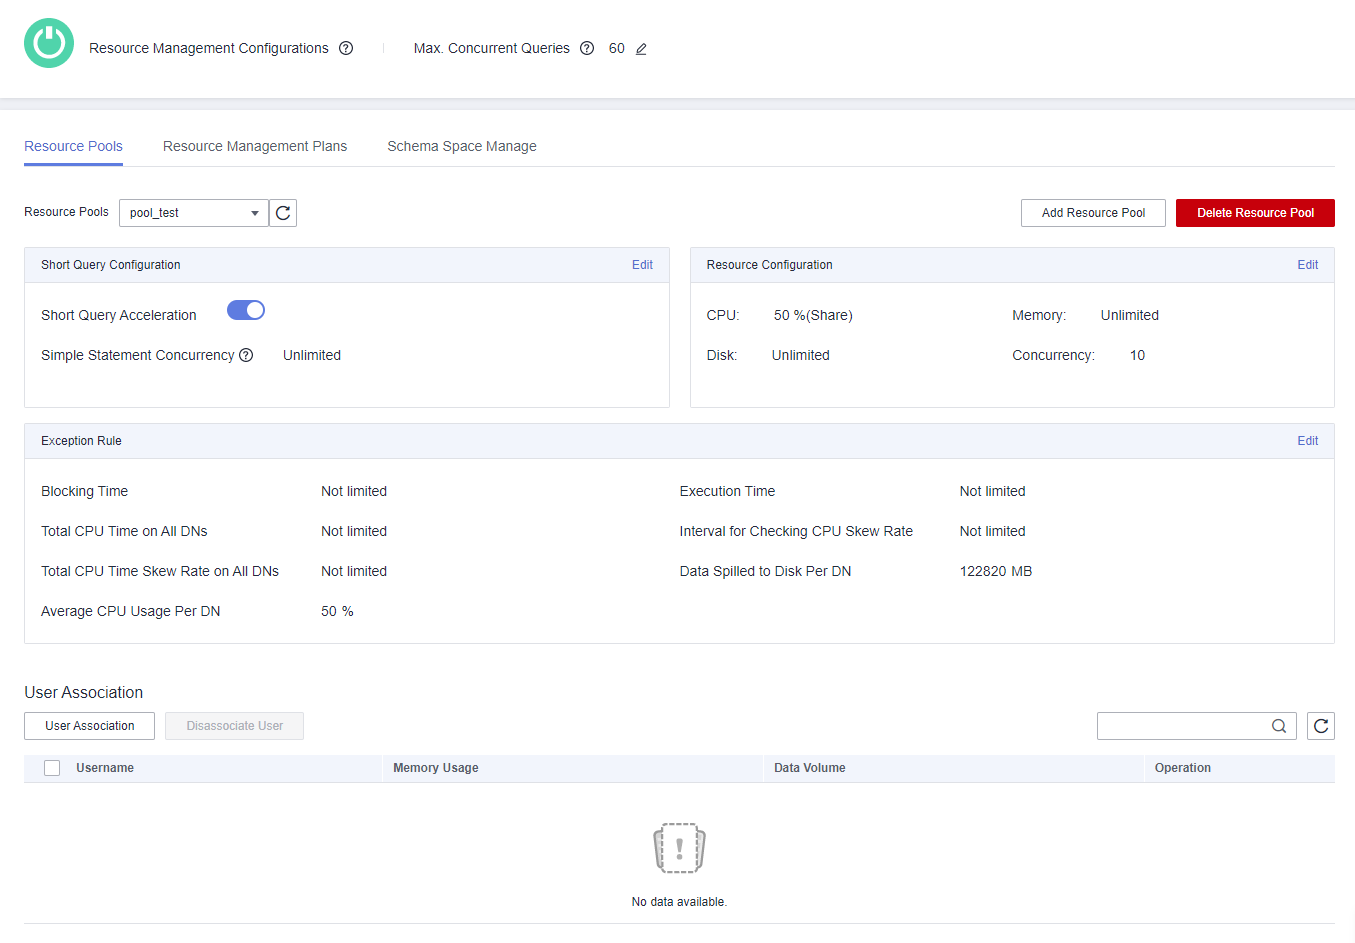
Task: Click the '122820 MB' disk spill value
Action: tap(996, 571)
